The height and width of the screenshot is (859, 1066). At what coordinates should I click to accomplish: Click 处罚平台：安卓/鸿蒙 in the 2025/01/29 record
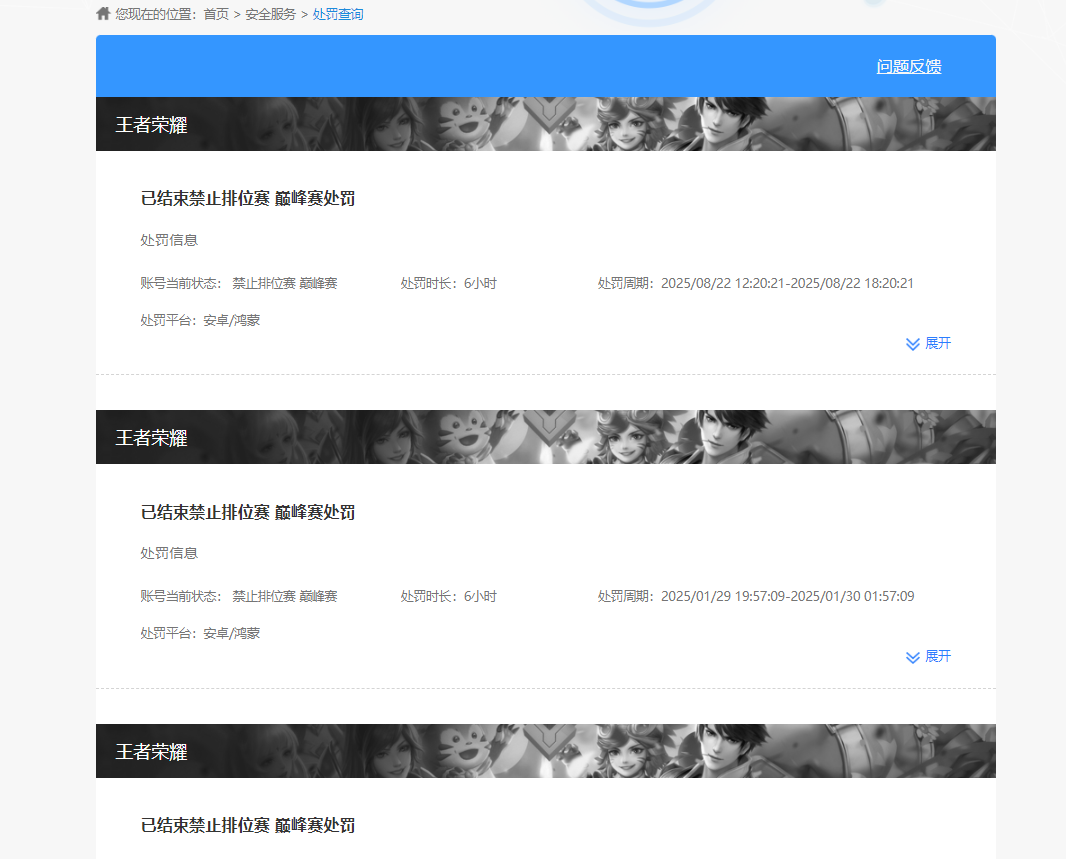click(200, 633)
